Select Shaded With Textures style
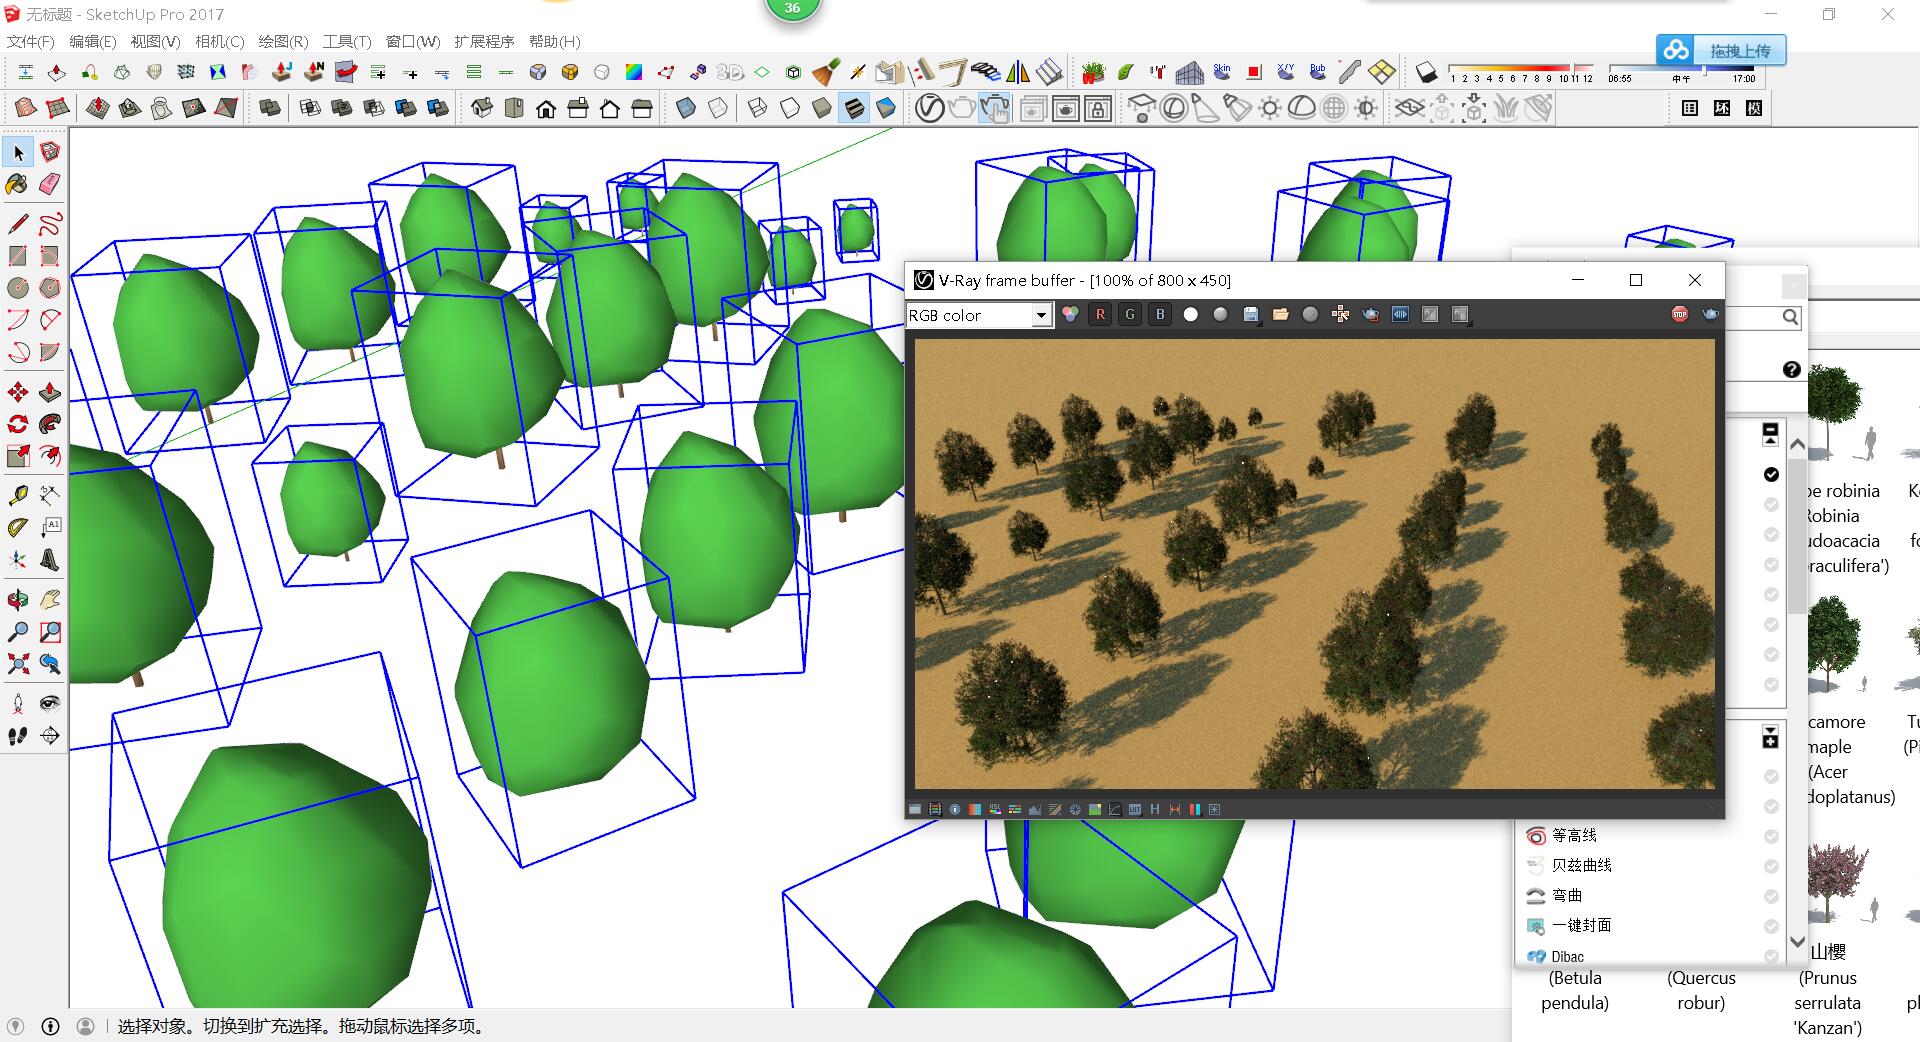Screen dimensions: 1920x1042 (854, 108)
